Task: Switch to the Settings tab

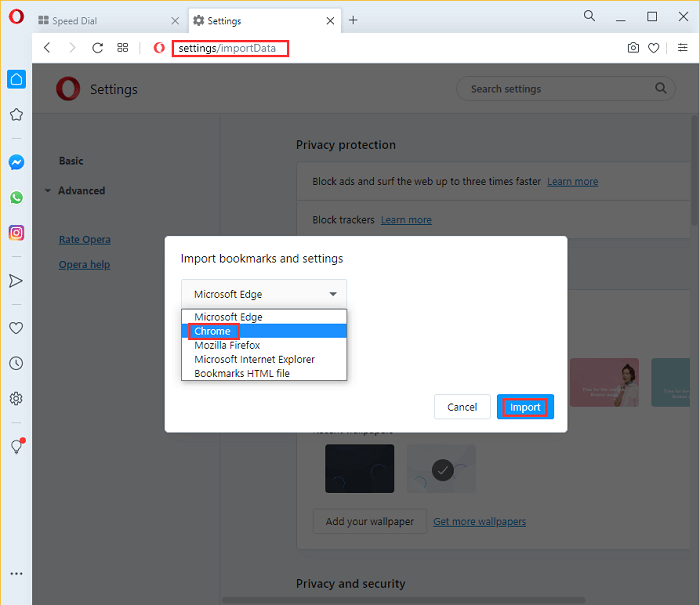Action: 265,21
